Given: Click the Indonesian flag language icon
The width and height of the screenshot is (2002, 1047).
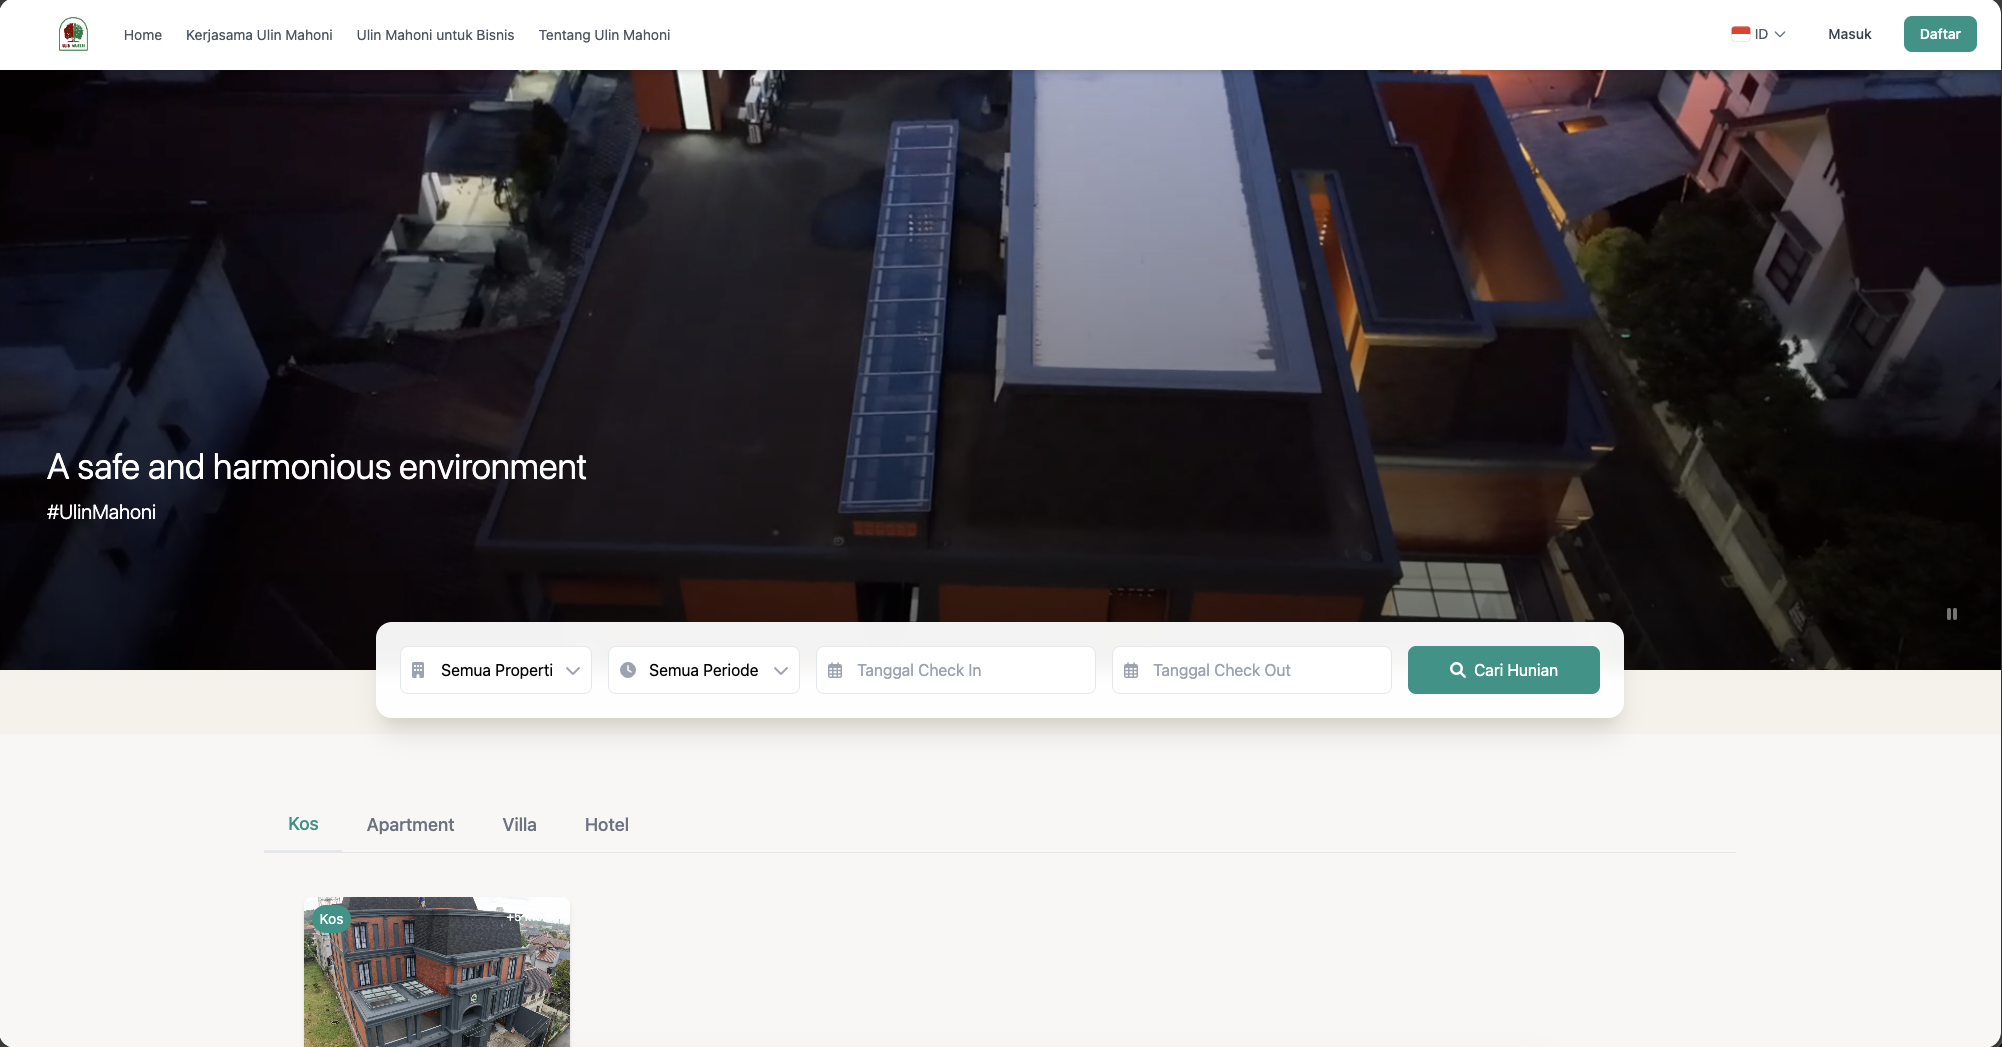Looking at the screenshot, I should coord(1741,34).
